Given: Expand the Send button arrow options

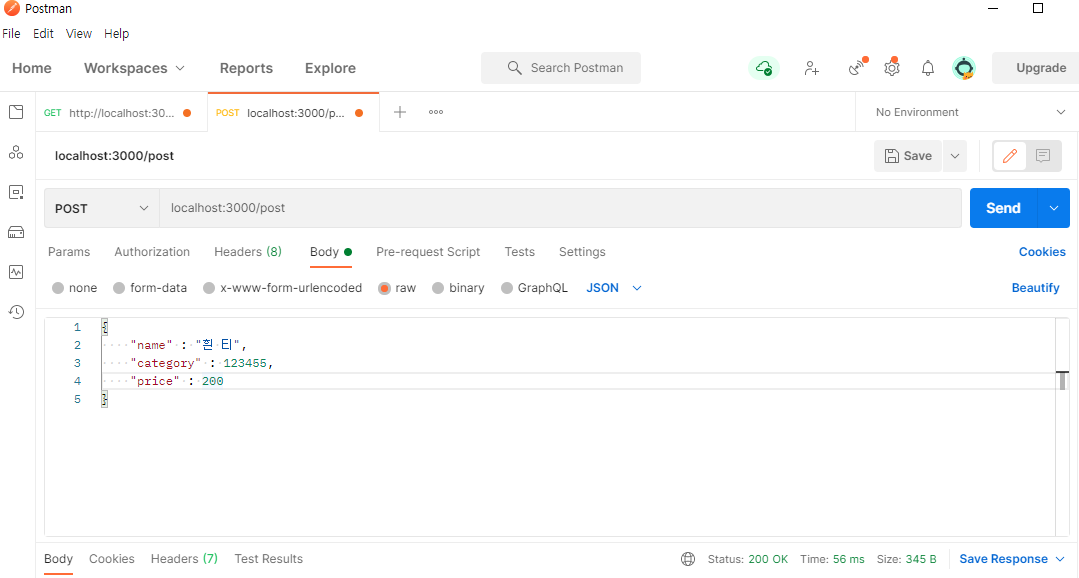Looking at the screenshot, I should [1054, 208].
